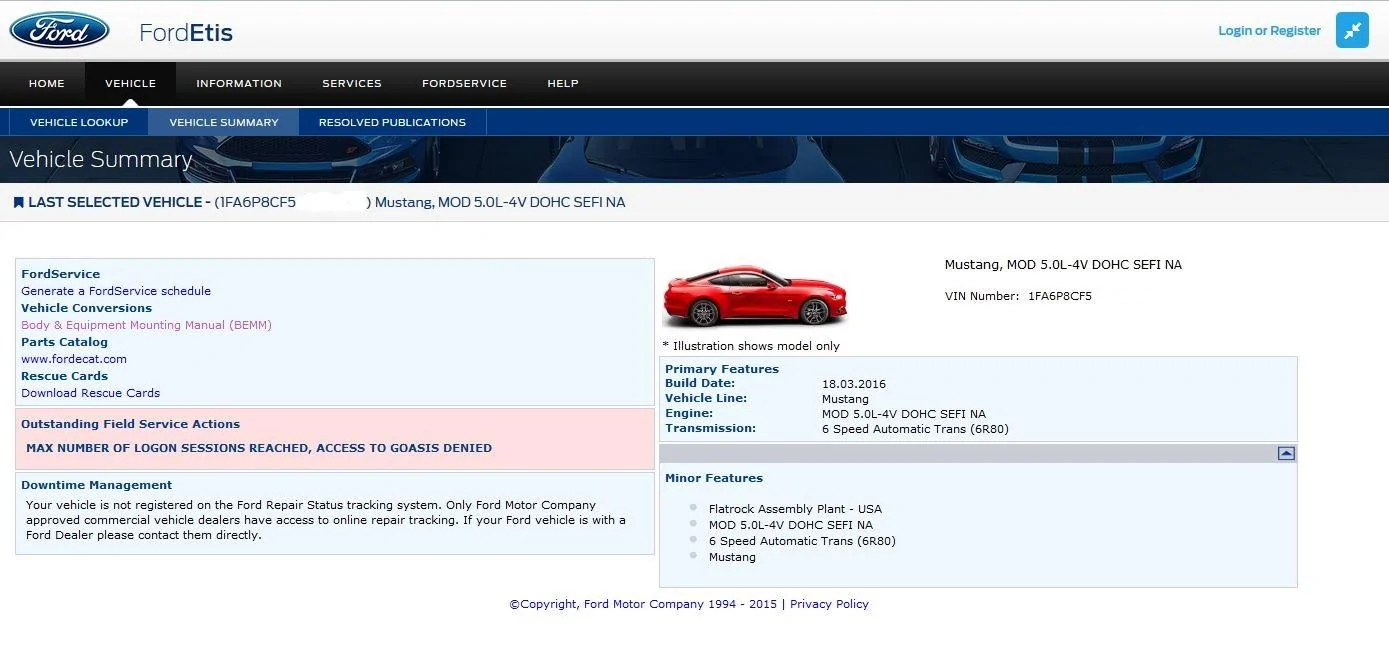Go to Resolved Publications tab
Viewport: 1389px width, 651px height.
coord(392,122)
